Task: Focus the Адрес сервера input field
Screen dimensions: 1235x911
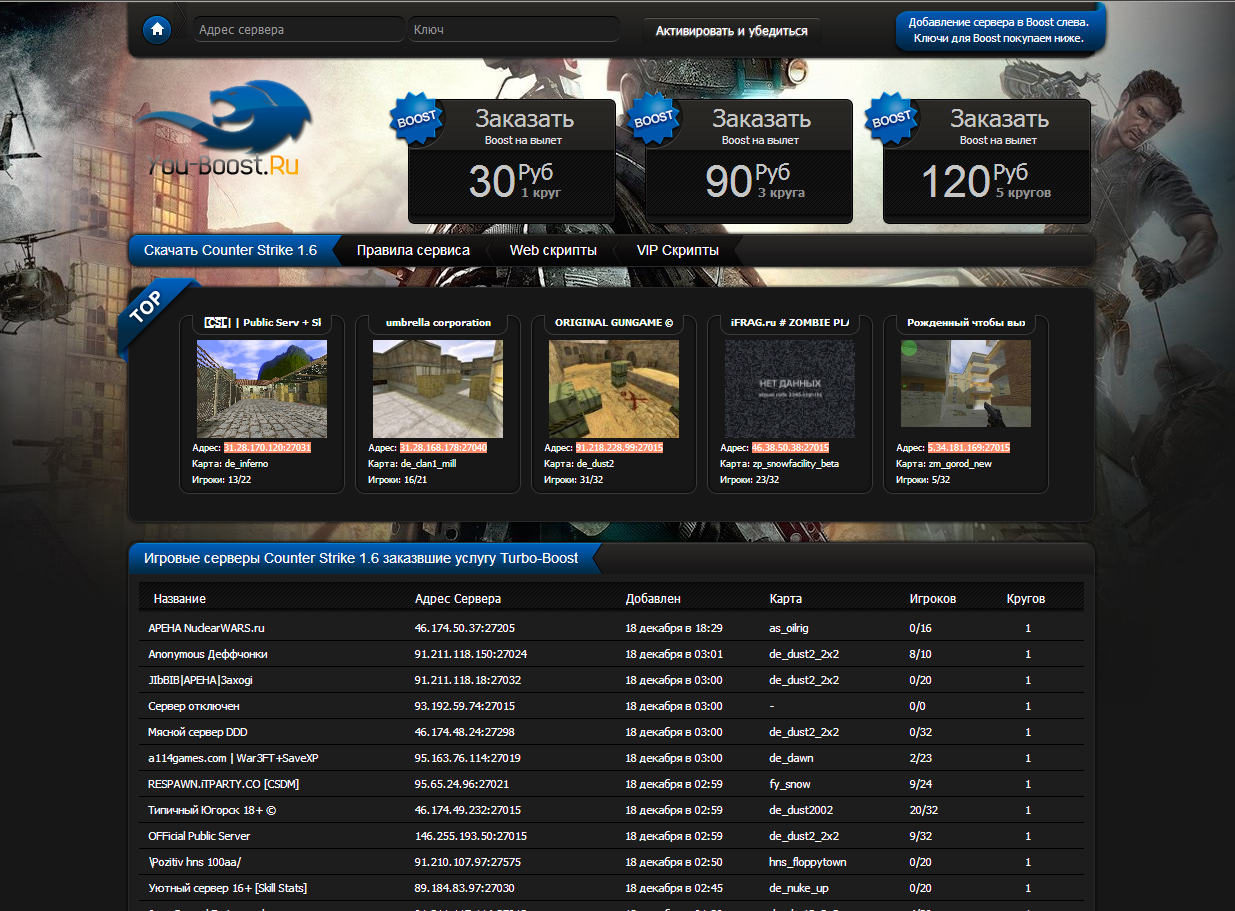Action: (x=298, y=30)
